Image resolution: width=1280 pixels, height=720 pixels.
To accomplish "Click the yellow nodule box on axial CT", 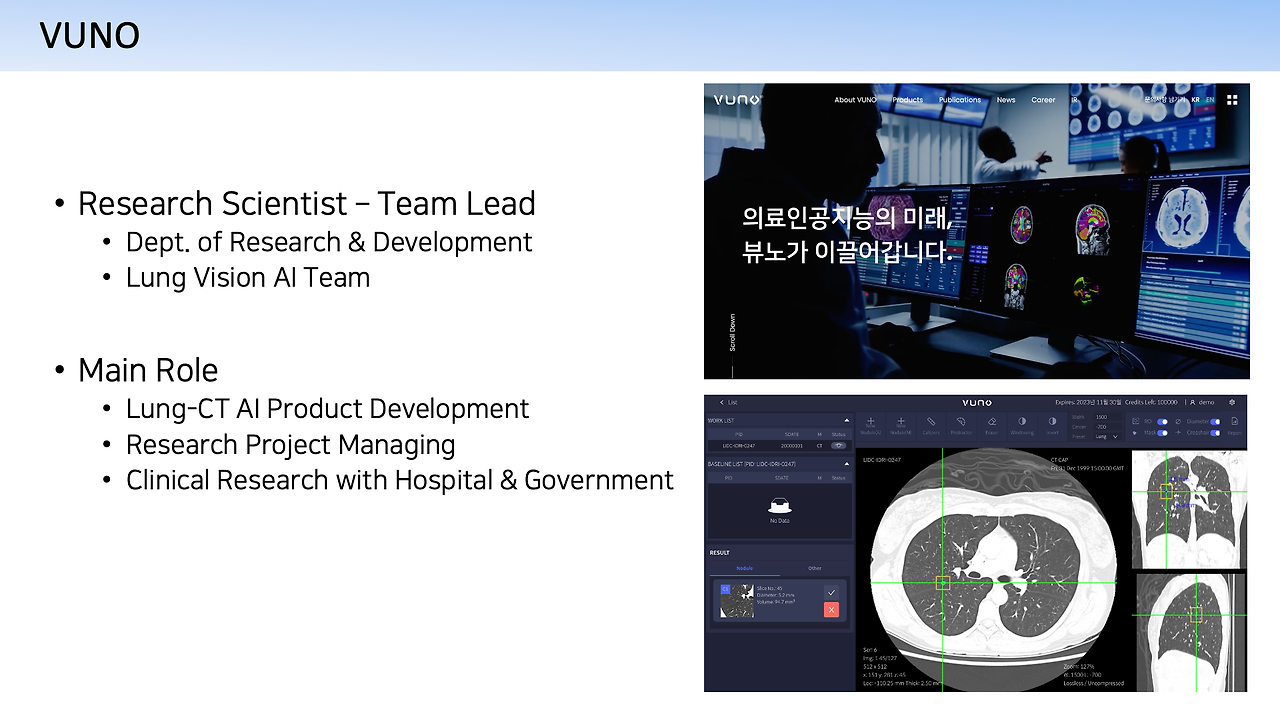I will [942, 582].
